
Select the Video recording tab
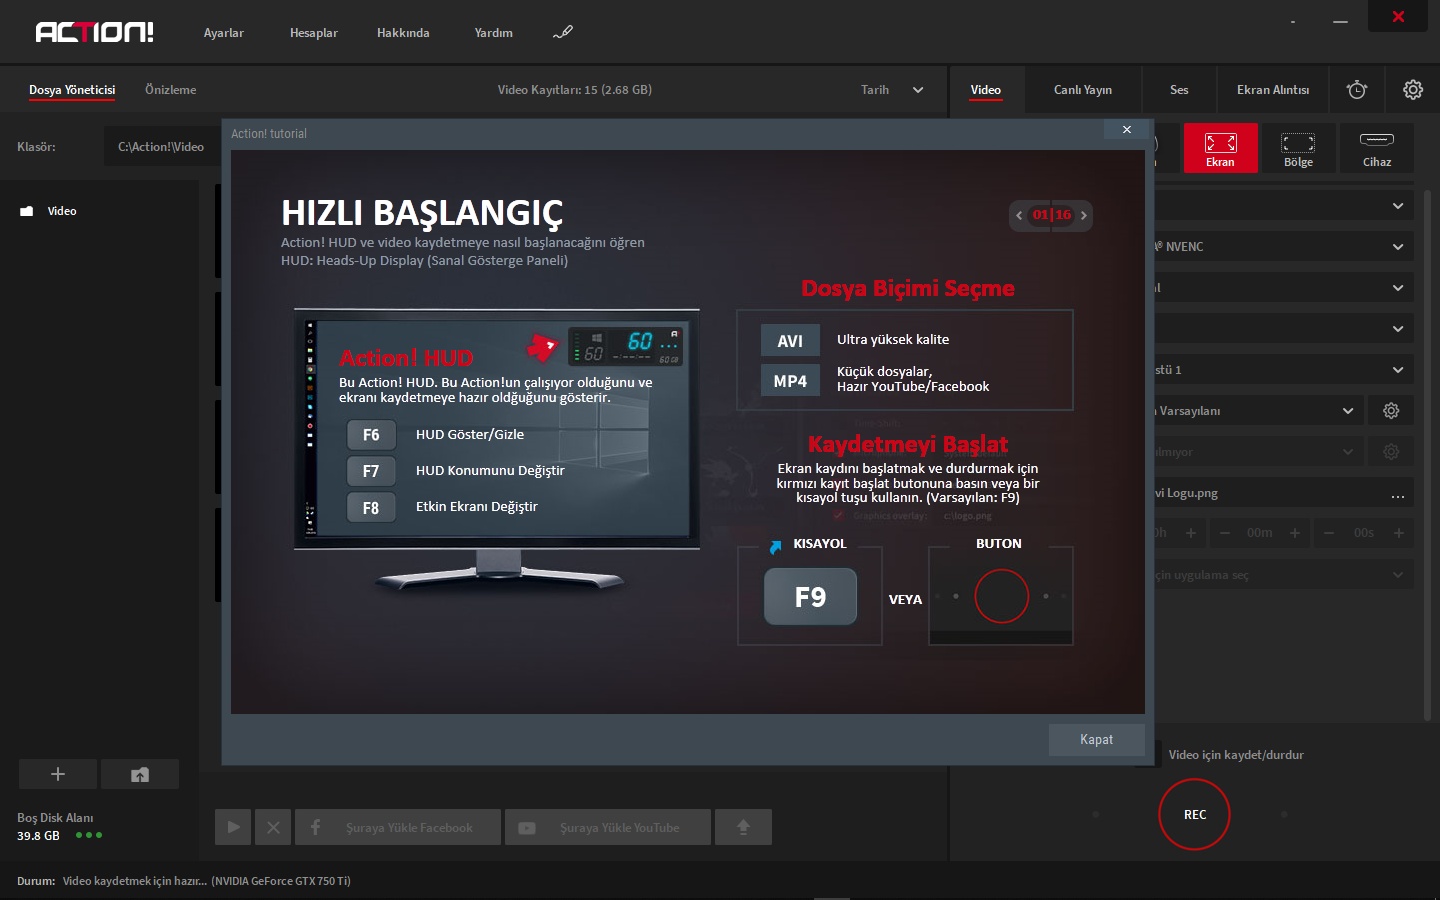985,90
